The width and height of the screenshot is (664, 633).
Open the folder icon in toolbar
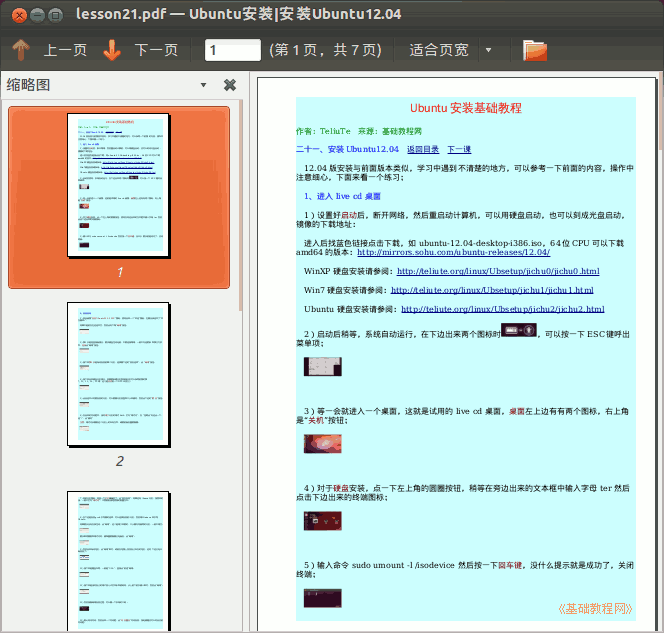(x=535, y=50)
